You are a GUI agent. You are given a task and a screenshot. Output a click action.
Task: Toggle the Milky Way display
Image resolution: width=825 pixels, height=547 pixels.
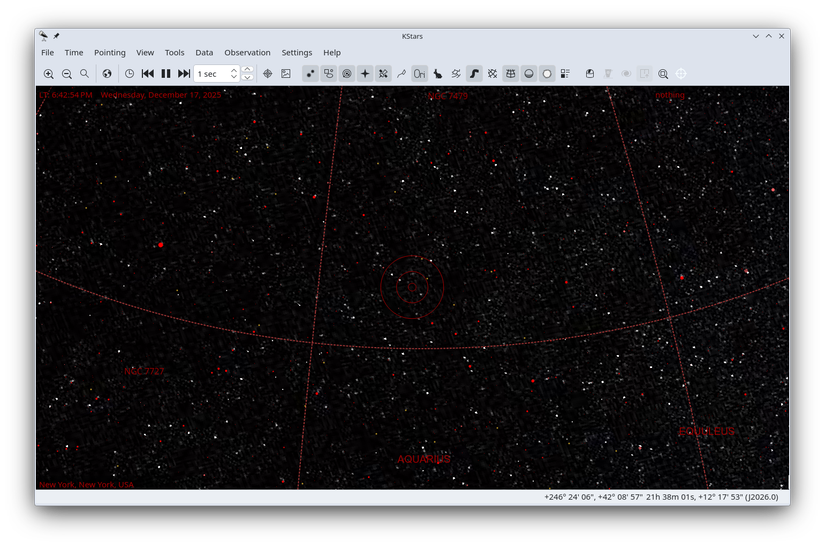tap(474, 74)
